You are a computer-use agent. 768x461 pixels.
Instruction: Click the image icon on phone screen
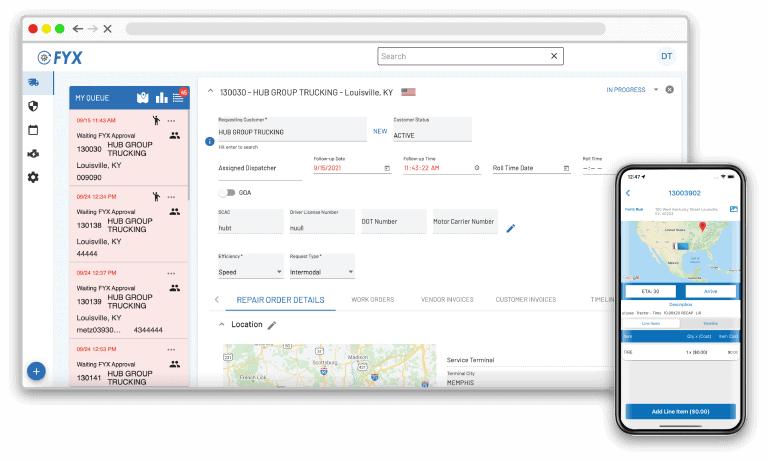pos(734,209)
